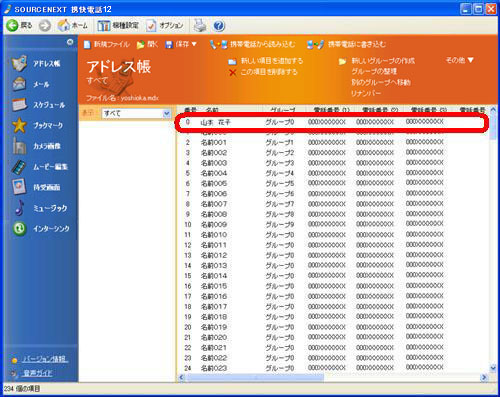Click 別のグループへ移動 move to group

coord(381,82)
